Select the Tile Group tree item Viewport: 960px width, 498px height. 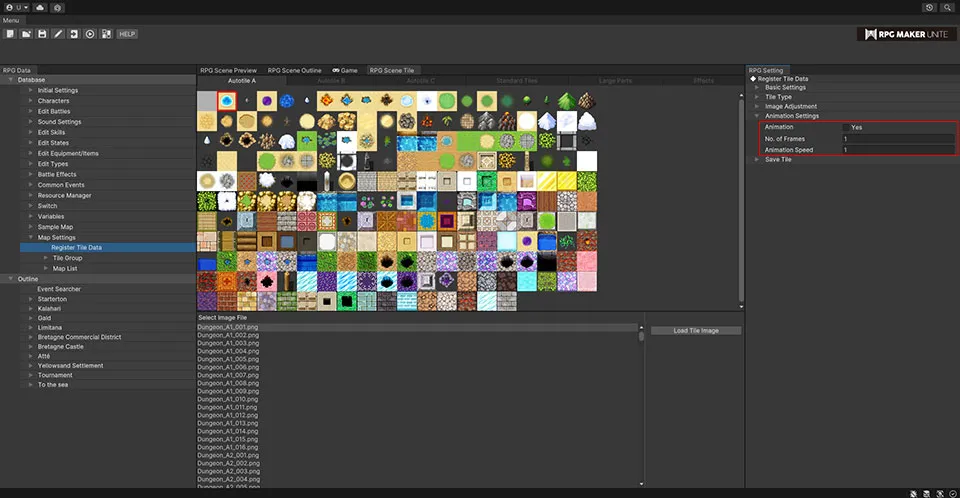click(x=67, y=258)
